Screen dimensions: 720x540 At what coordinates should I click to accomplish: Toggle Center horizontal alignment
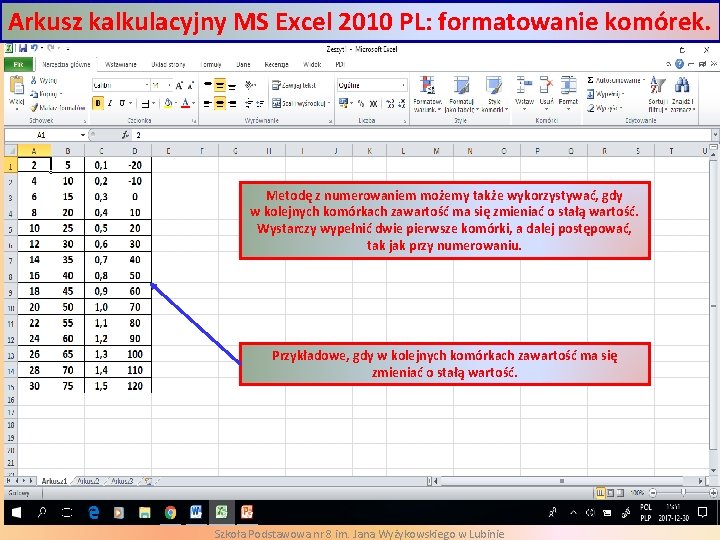tap(220, 104)
